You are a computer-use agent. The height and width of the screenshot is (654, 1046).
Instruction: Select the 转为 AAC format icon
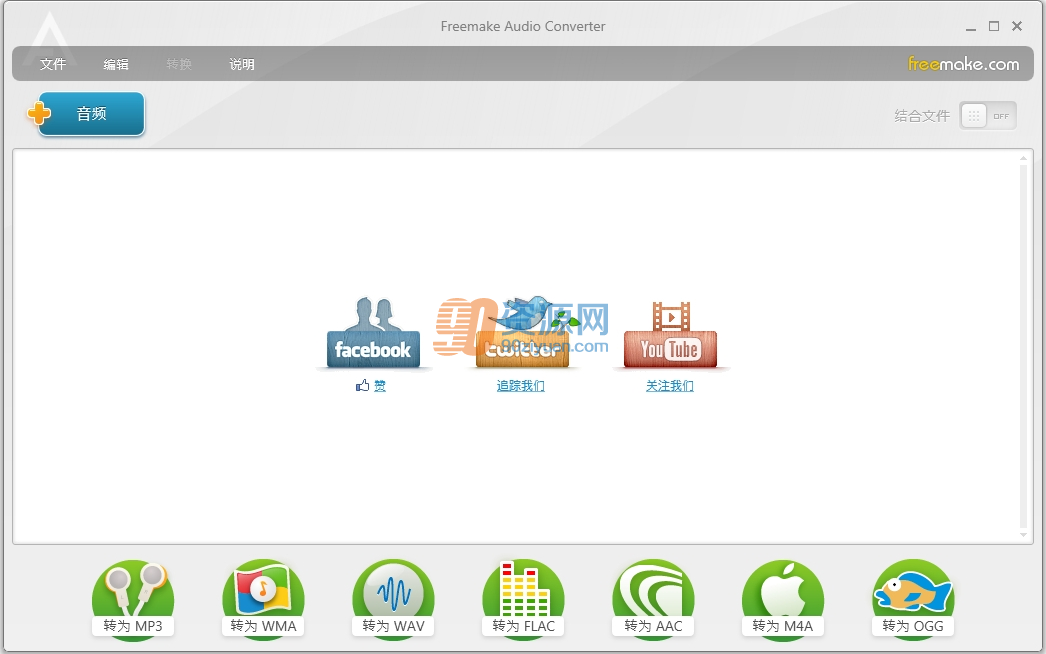[x=653, y=600]
